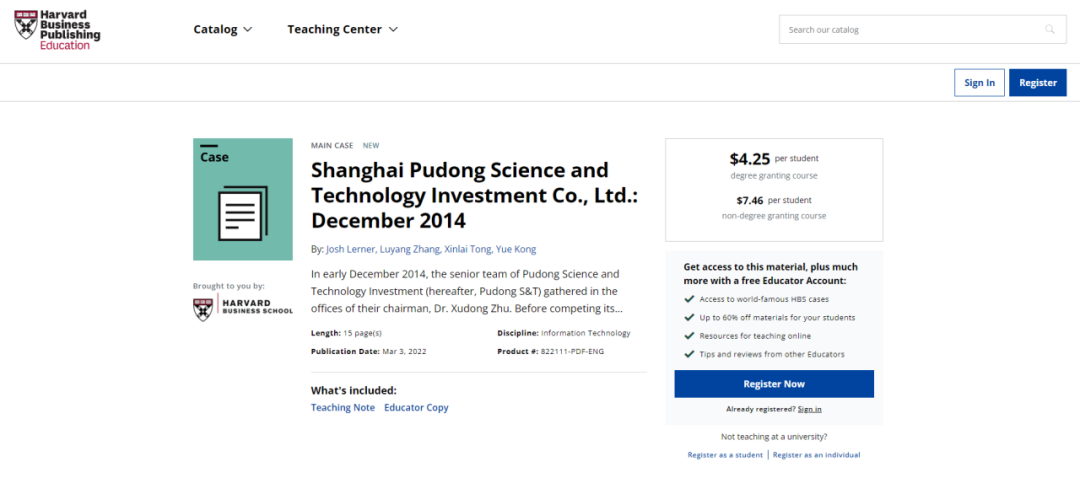Choose Register as a student link
This screenshot has width=1080, height=478.
point(725,455)
